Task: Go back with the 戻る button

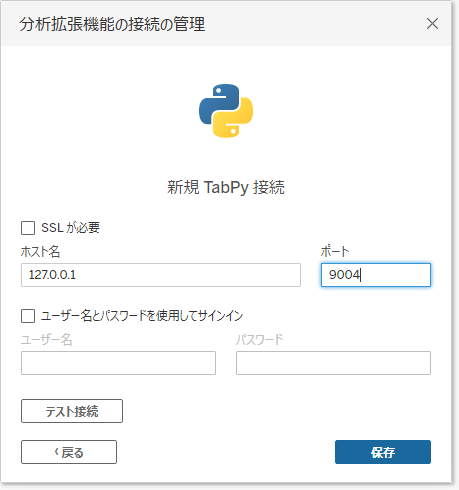Action: point(69,452)
